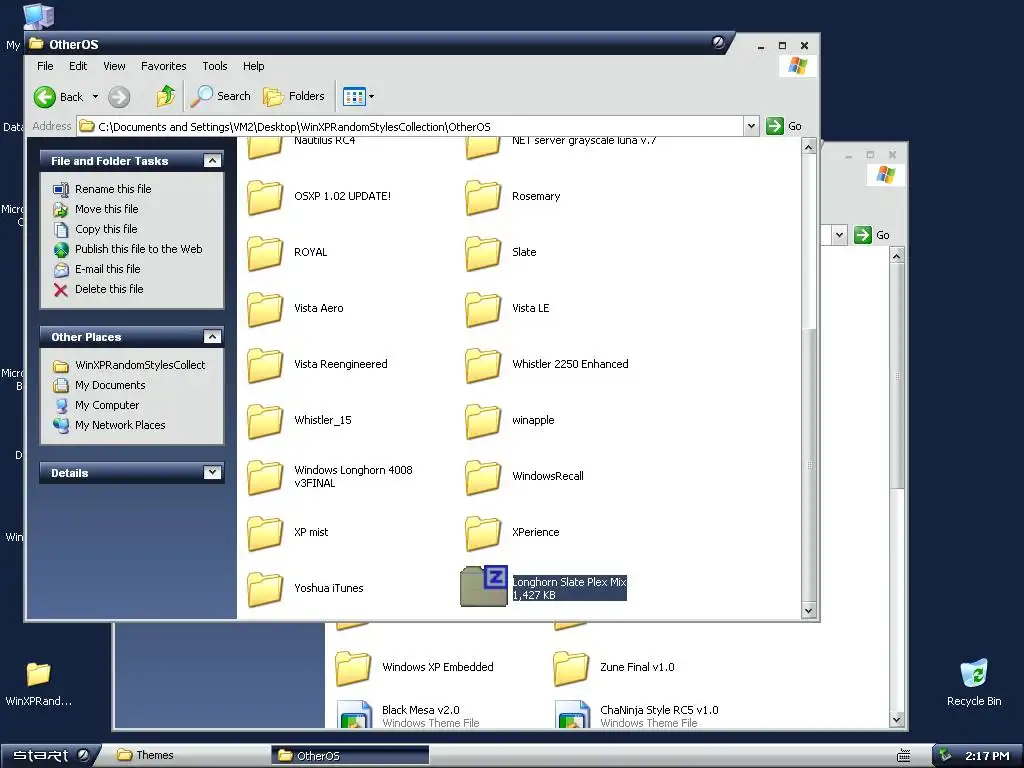Click the Go button in the Themes window
The height and width of the screenshot is (768, 1024).
click(x=872, y=235)
